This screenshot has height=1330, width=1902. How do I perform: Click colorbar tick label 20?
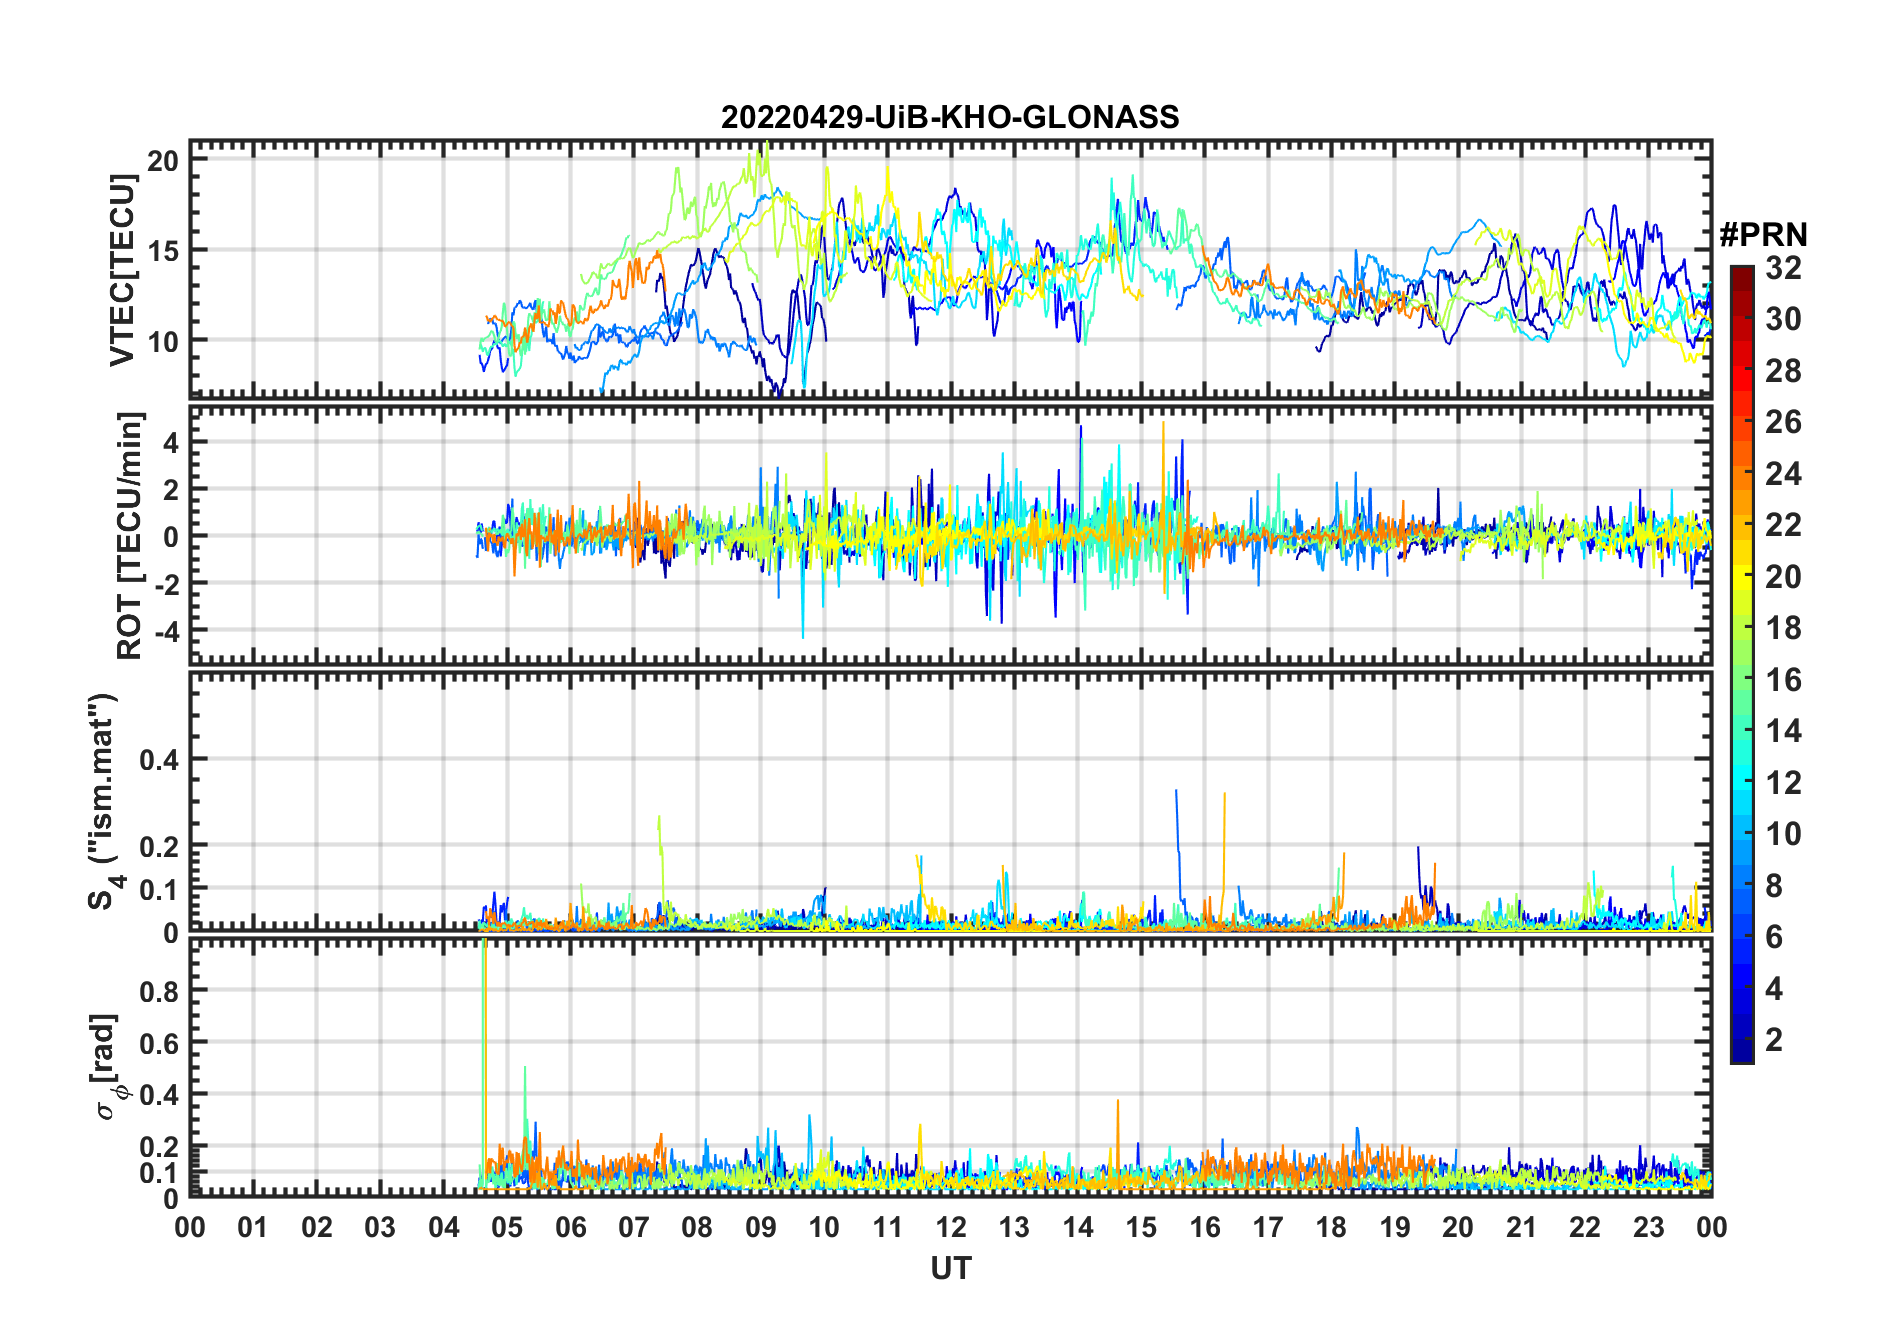(x=1783, y=577)
